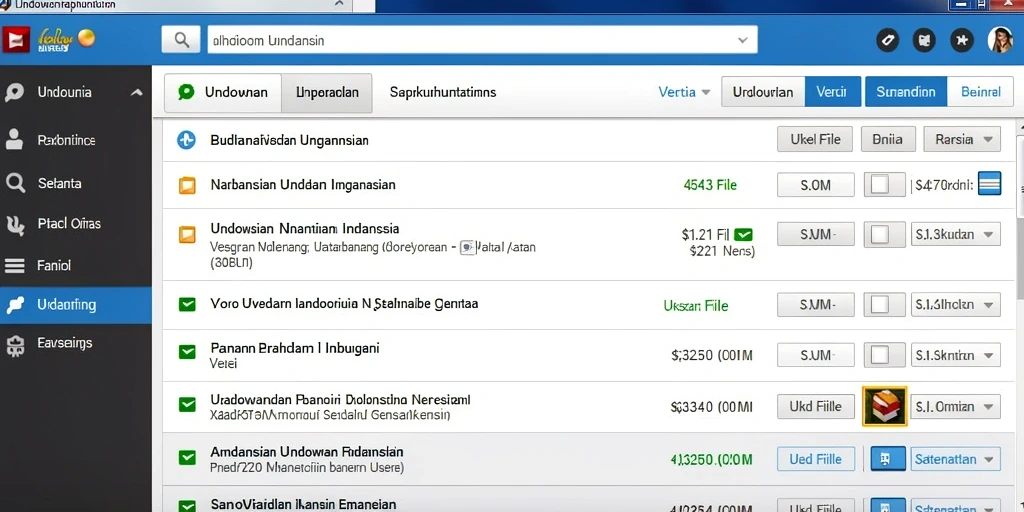Click the star icon in top bar
The height and width of the screenshot is (512, 1024).
[x=961, y=40]
